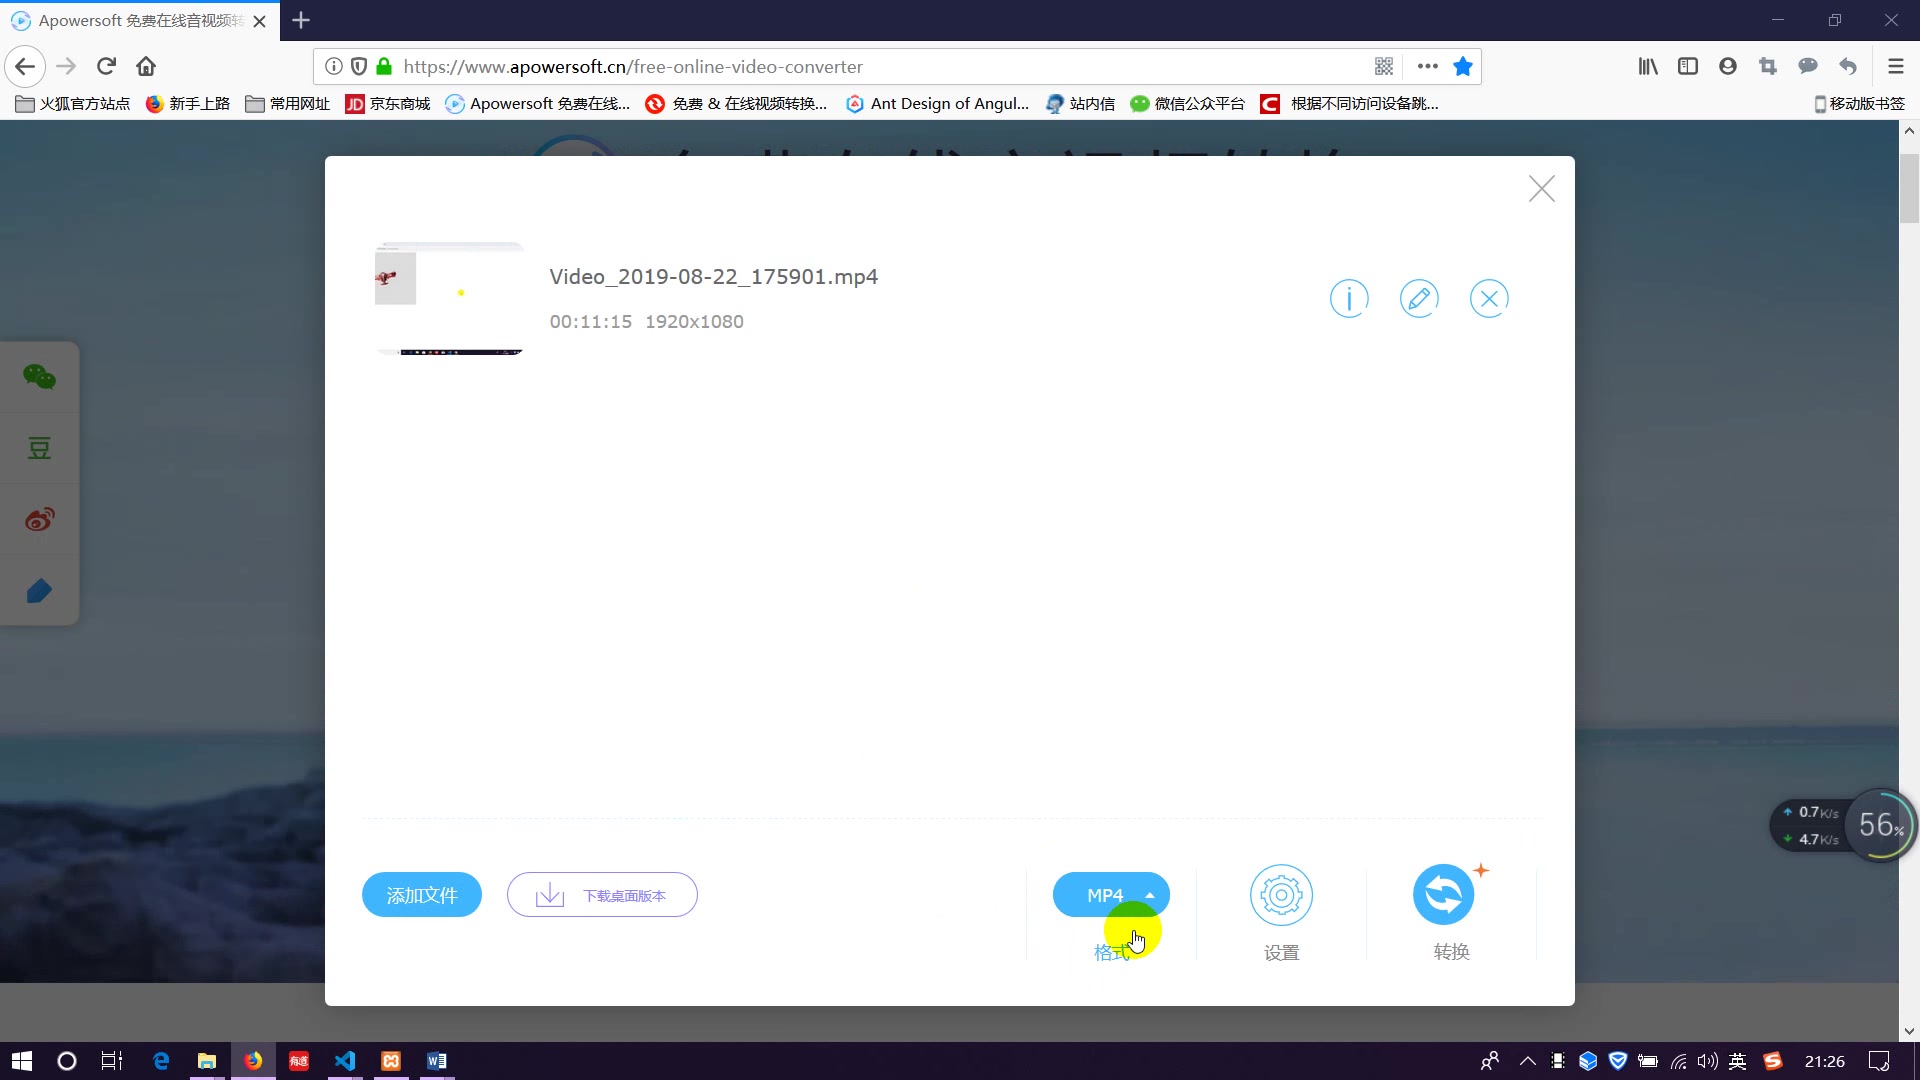Click the Weibo icon in sidebar
Image resolution: width=1920 pixels, height=1080 pixels.
(40, 521)
